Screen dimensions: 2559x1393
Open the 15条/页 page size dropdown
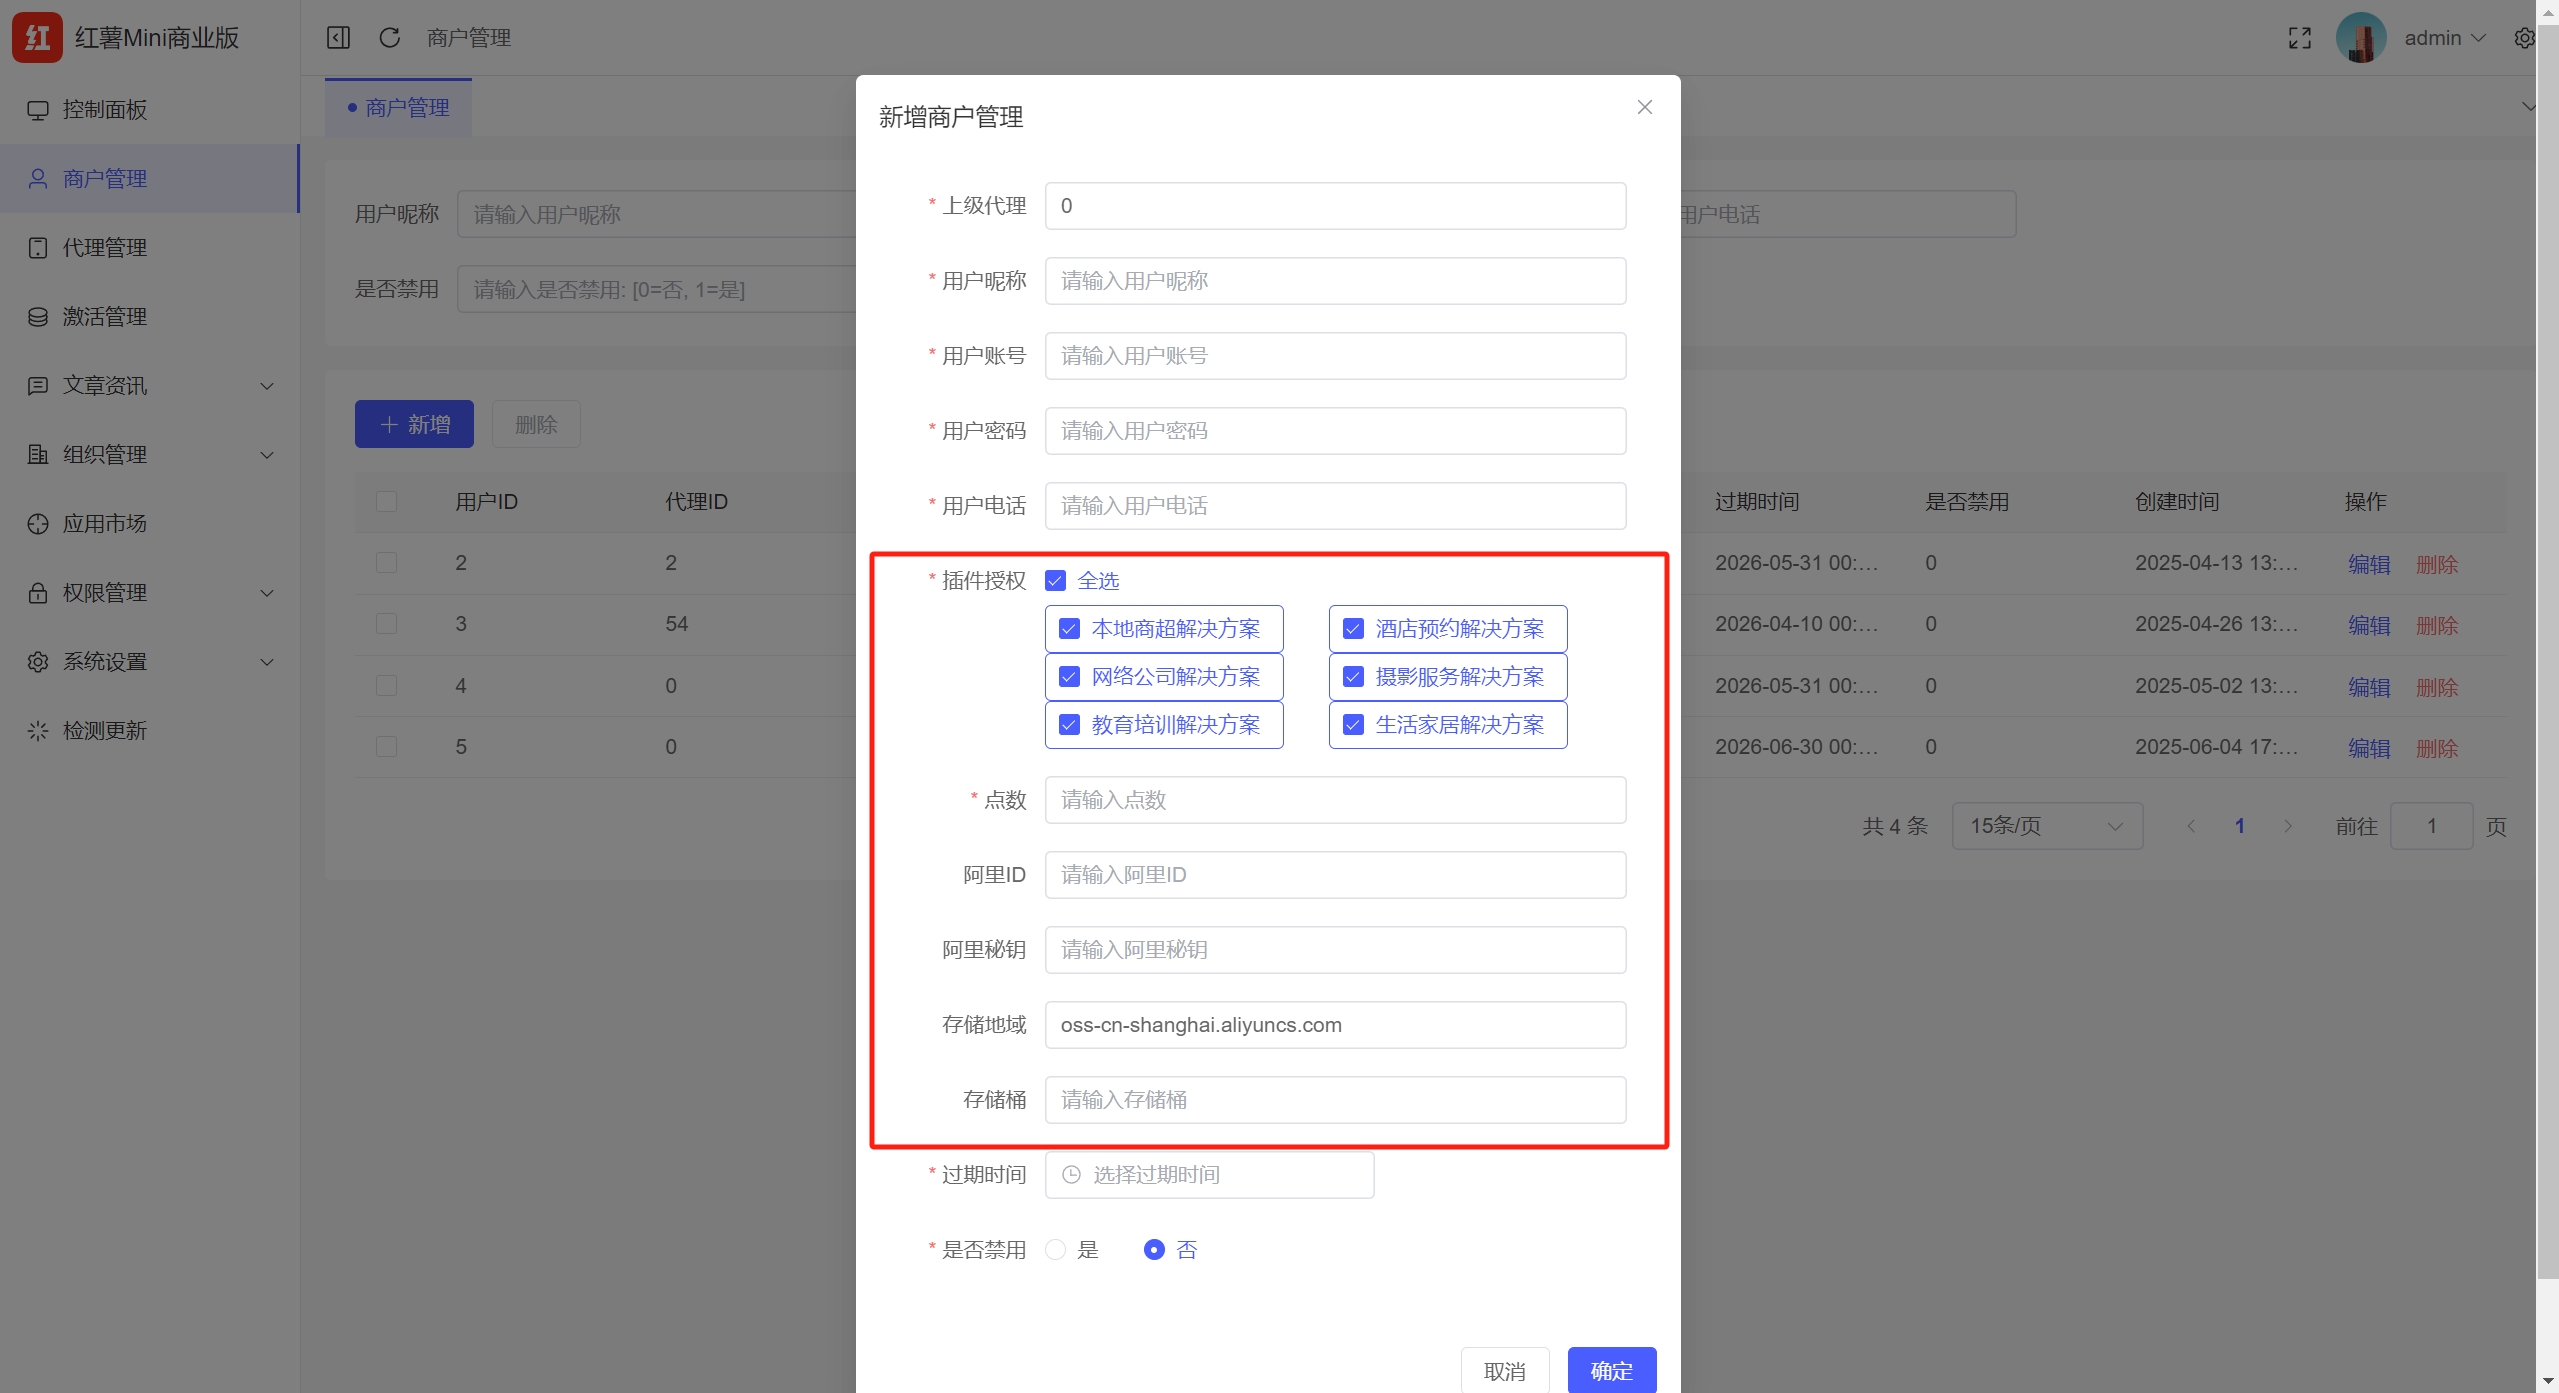(2046, 826)
